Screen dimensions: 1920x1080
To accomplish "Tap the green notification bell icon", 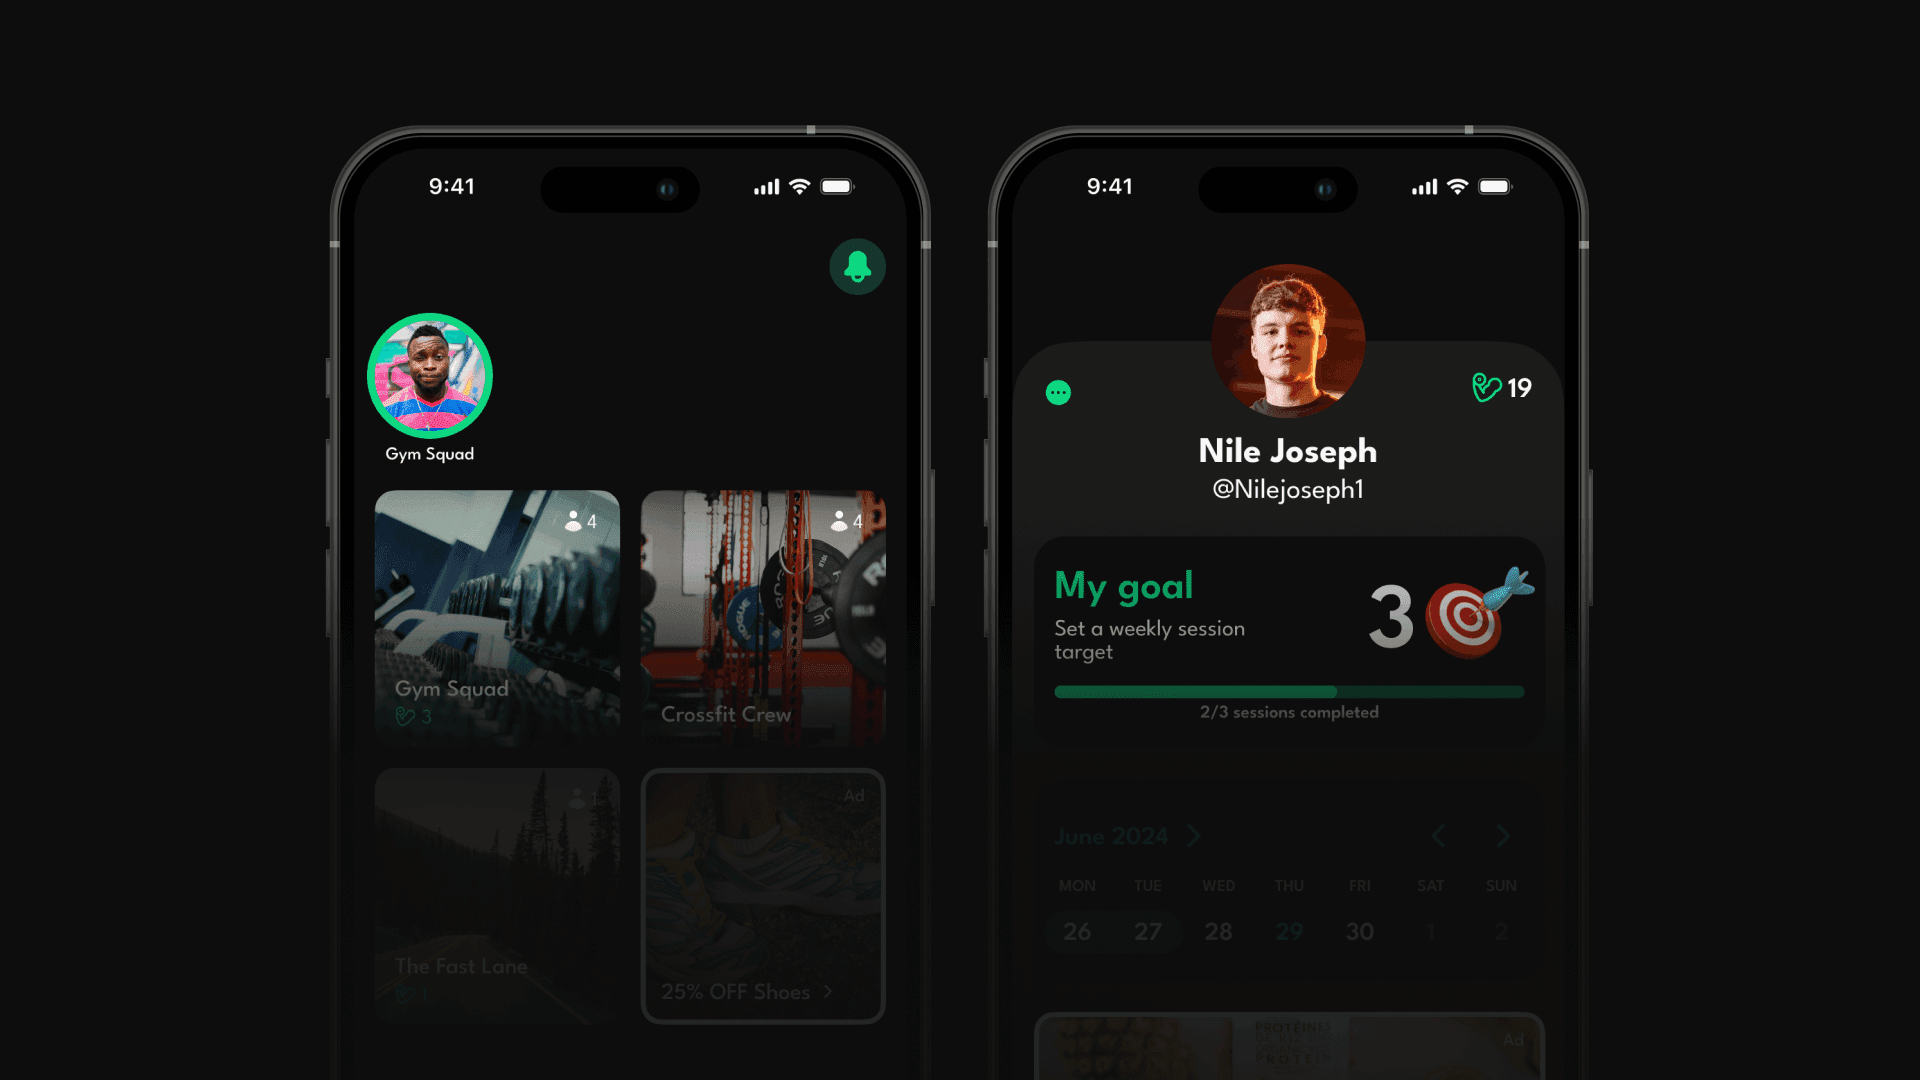I will (x=857, y=270).
